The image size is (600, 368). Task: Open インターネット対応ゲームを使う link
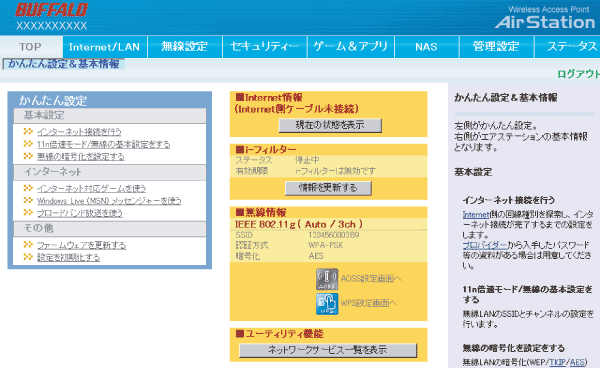pyautogui.click(x=91, y=188)
